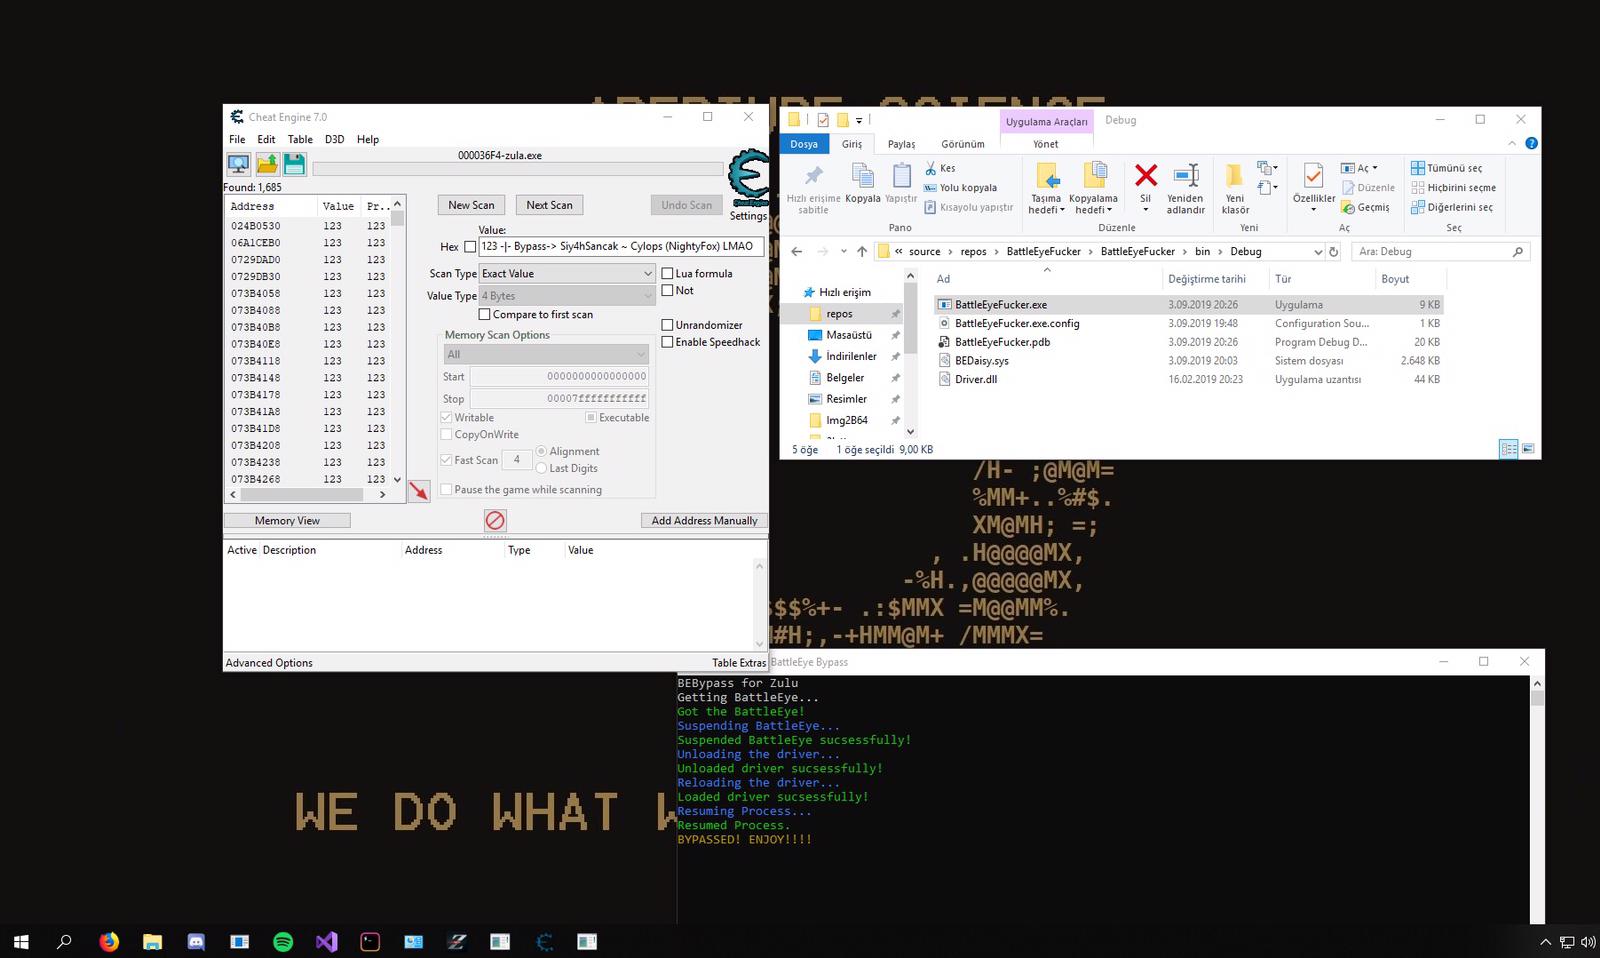Enable Compare to first scan
The width and height of the screenshot is (1600, 958).
484,314
